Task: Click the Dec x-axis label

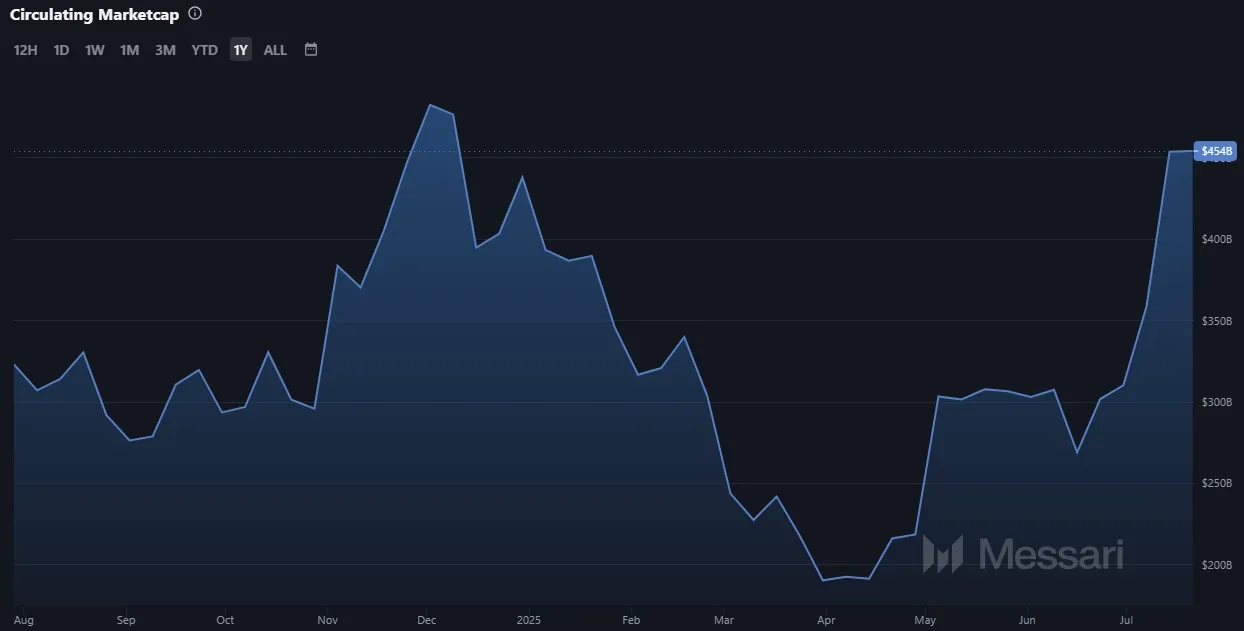Action: [426, 620]
